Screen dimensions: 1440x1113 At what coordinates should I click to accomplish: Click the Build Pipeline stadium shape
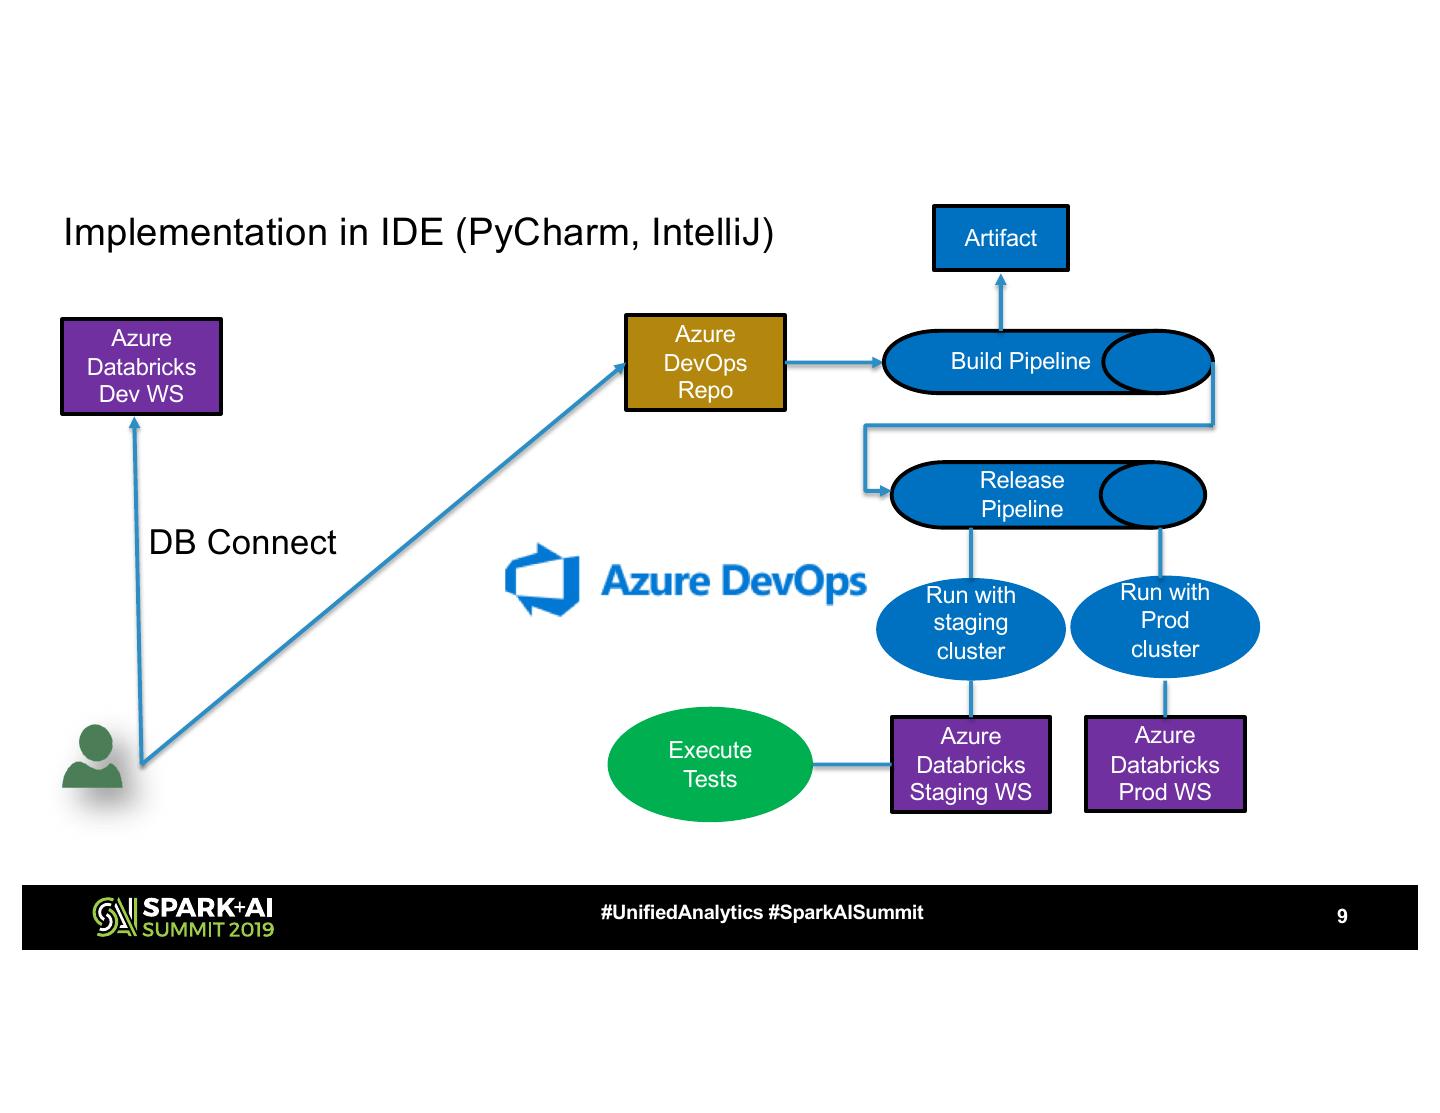tap(1020, 361)
